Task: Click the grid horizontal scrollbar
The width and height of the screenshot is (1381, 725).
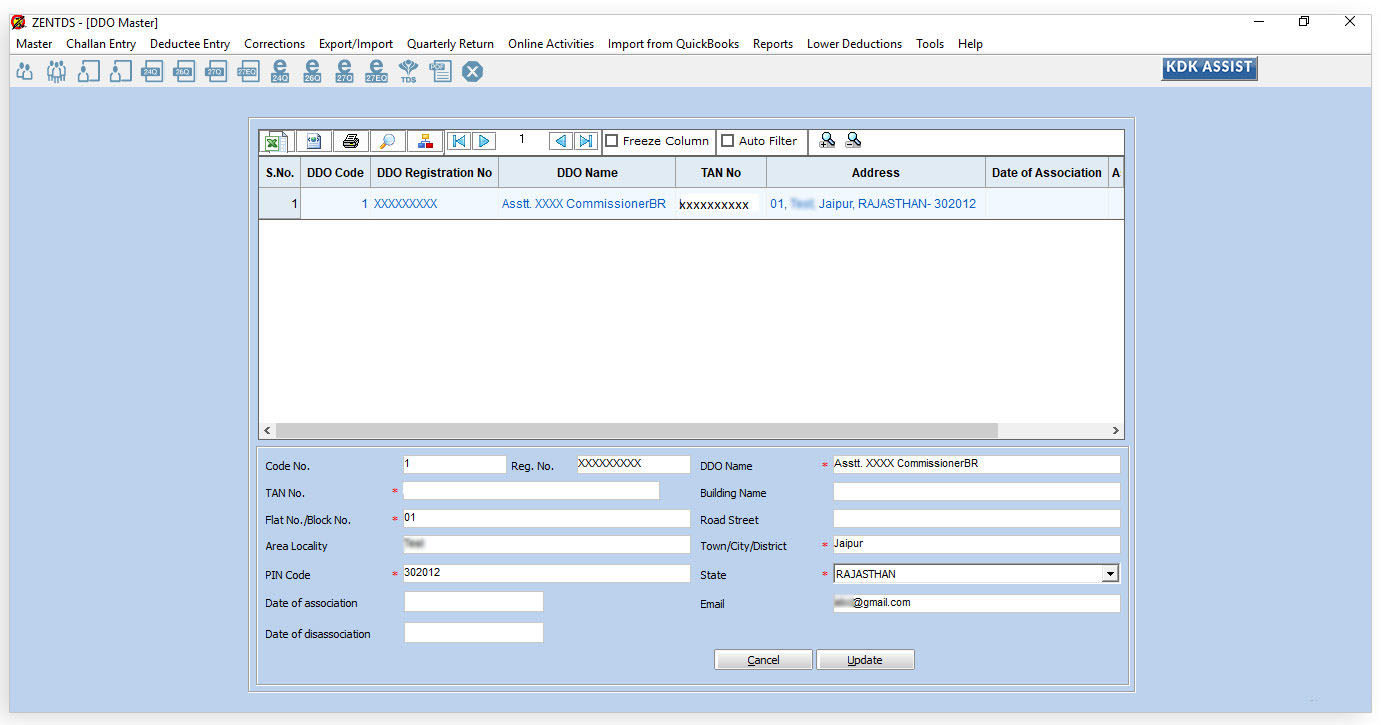Action: [636, 430]
